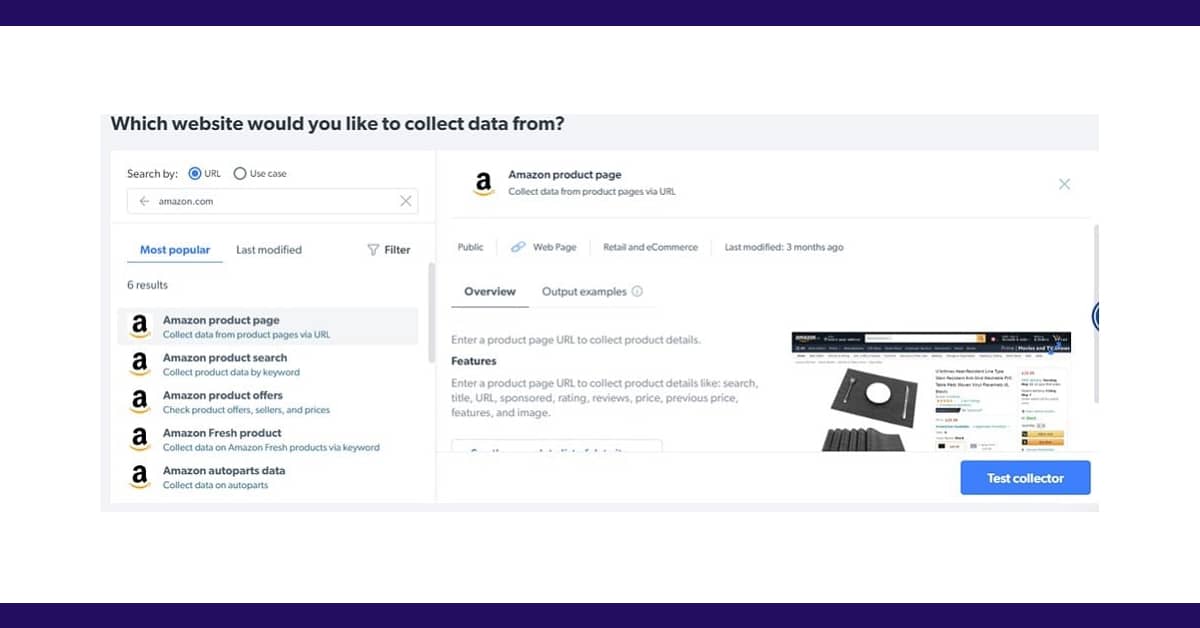This screenshot has width=1200, height=628.
Task: Click the Amazon icon beside Amazon product search
Action: click(x=140, y=364)
